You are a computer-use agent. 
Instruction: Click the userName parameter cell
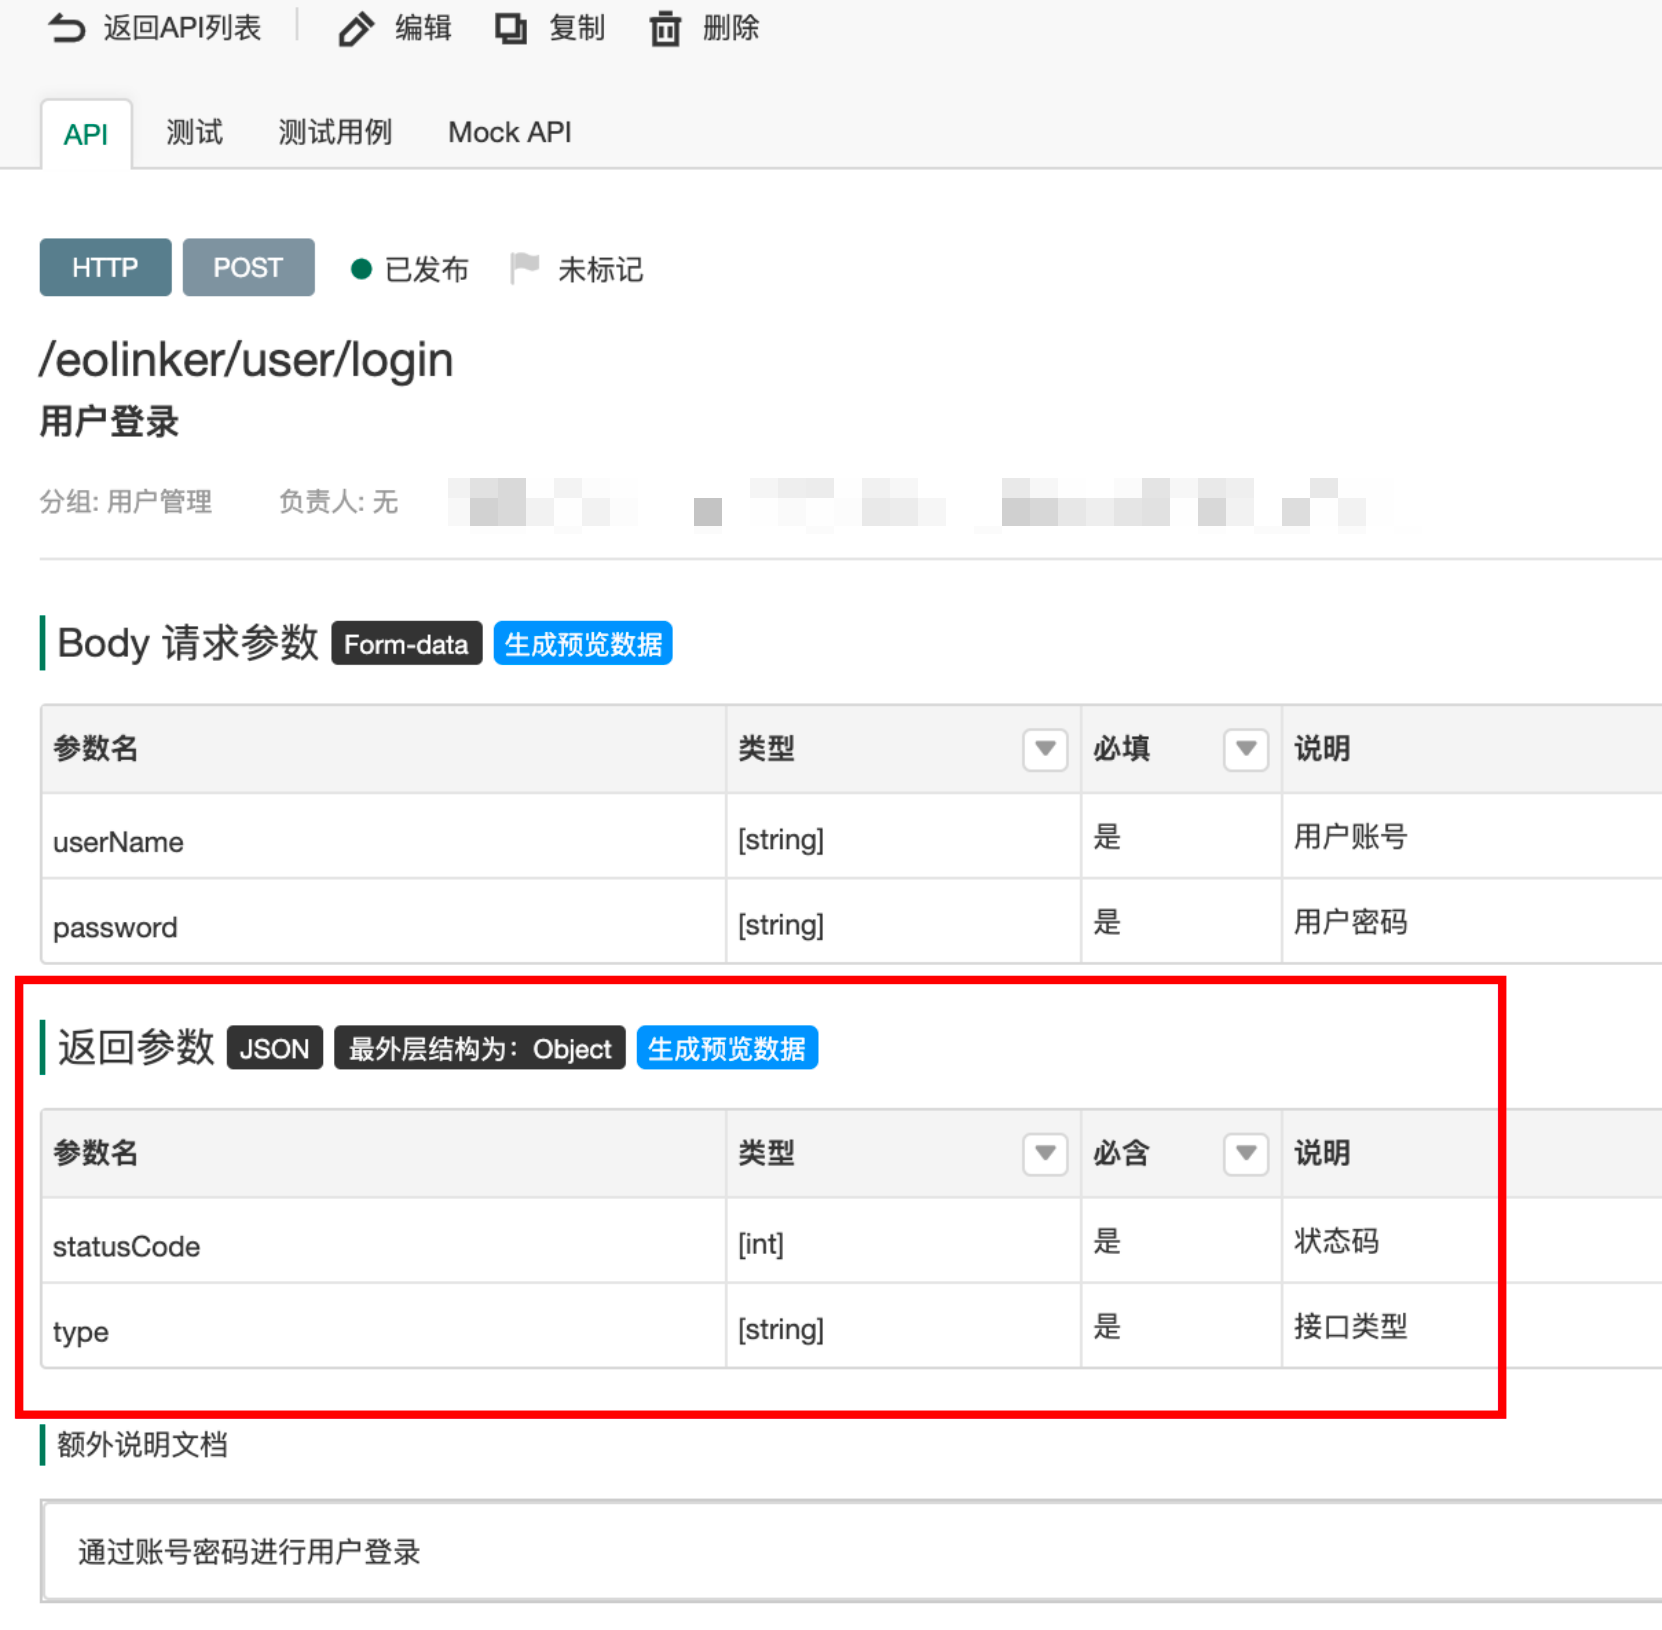tap(383, 838)
